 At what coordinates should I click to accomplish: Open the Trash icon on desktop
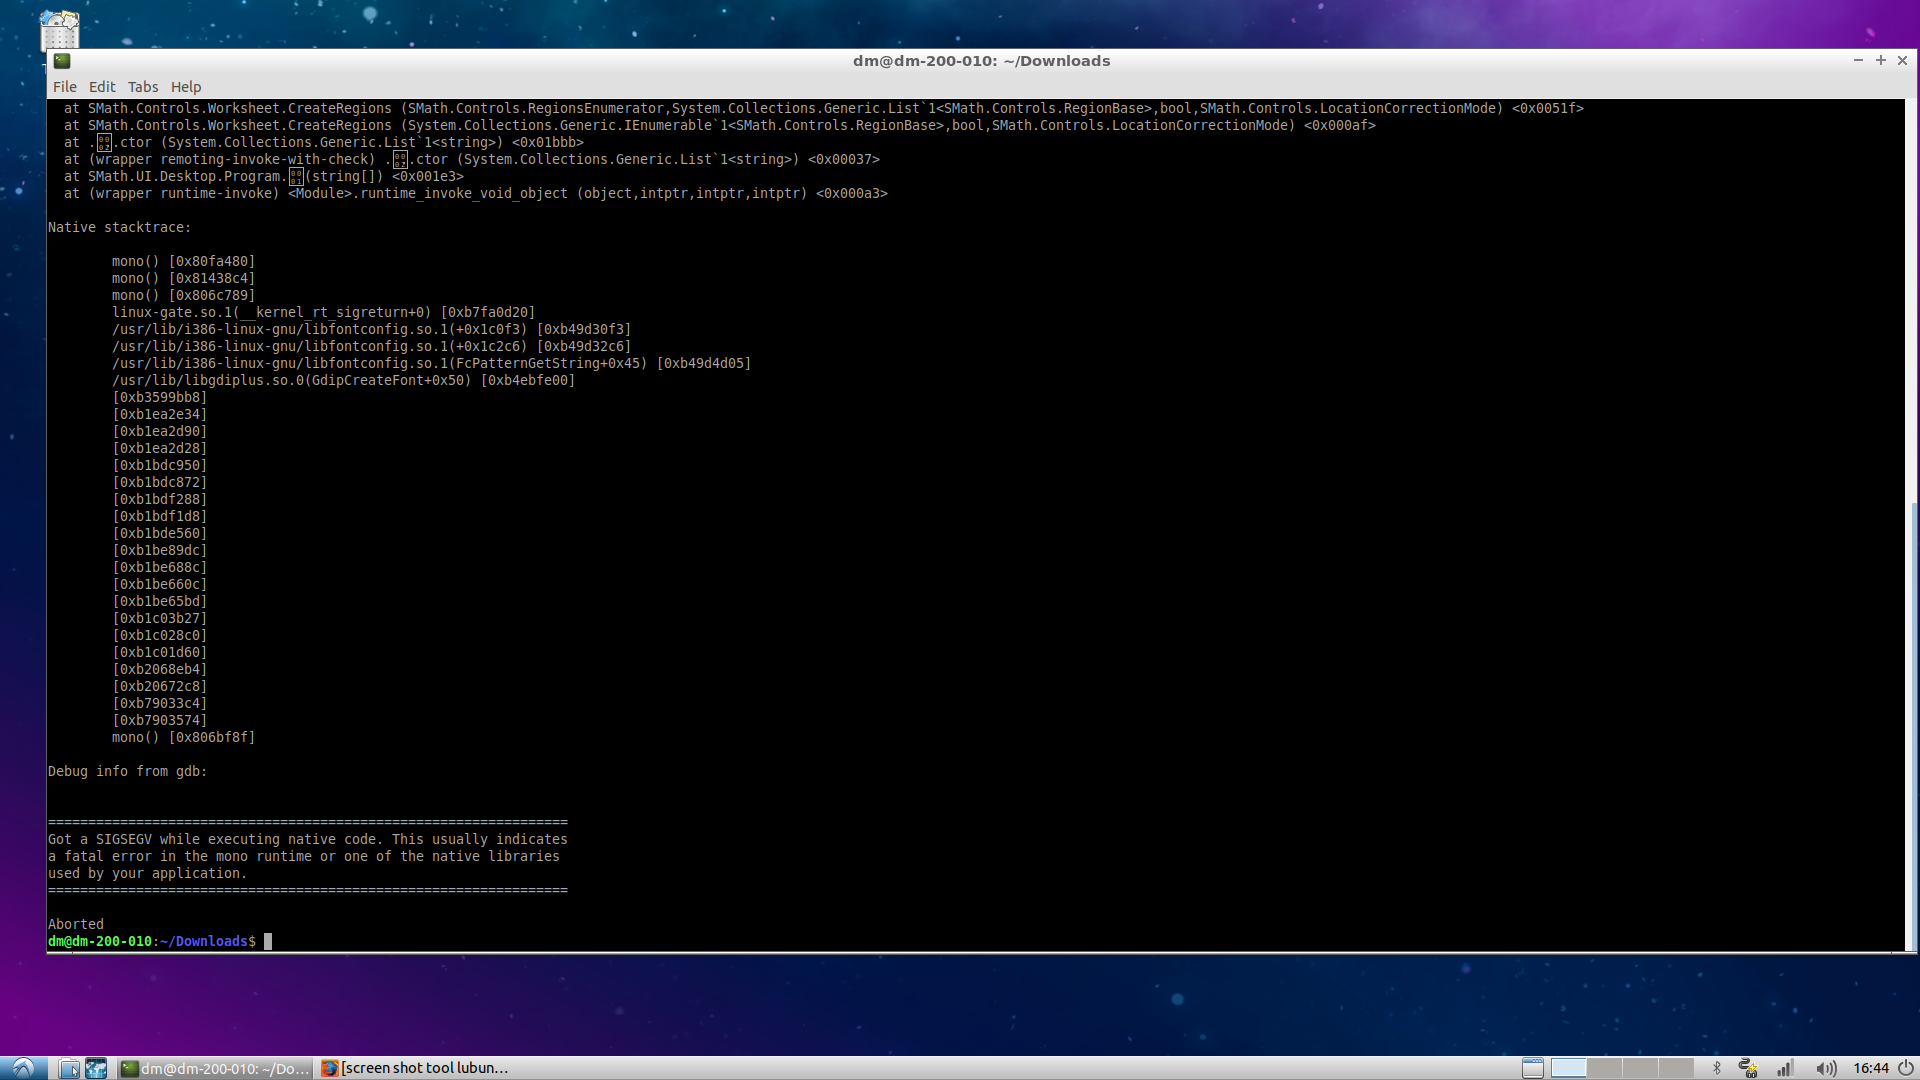pos(59,30)
